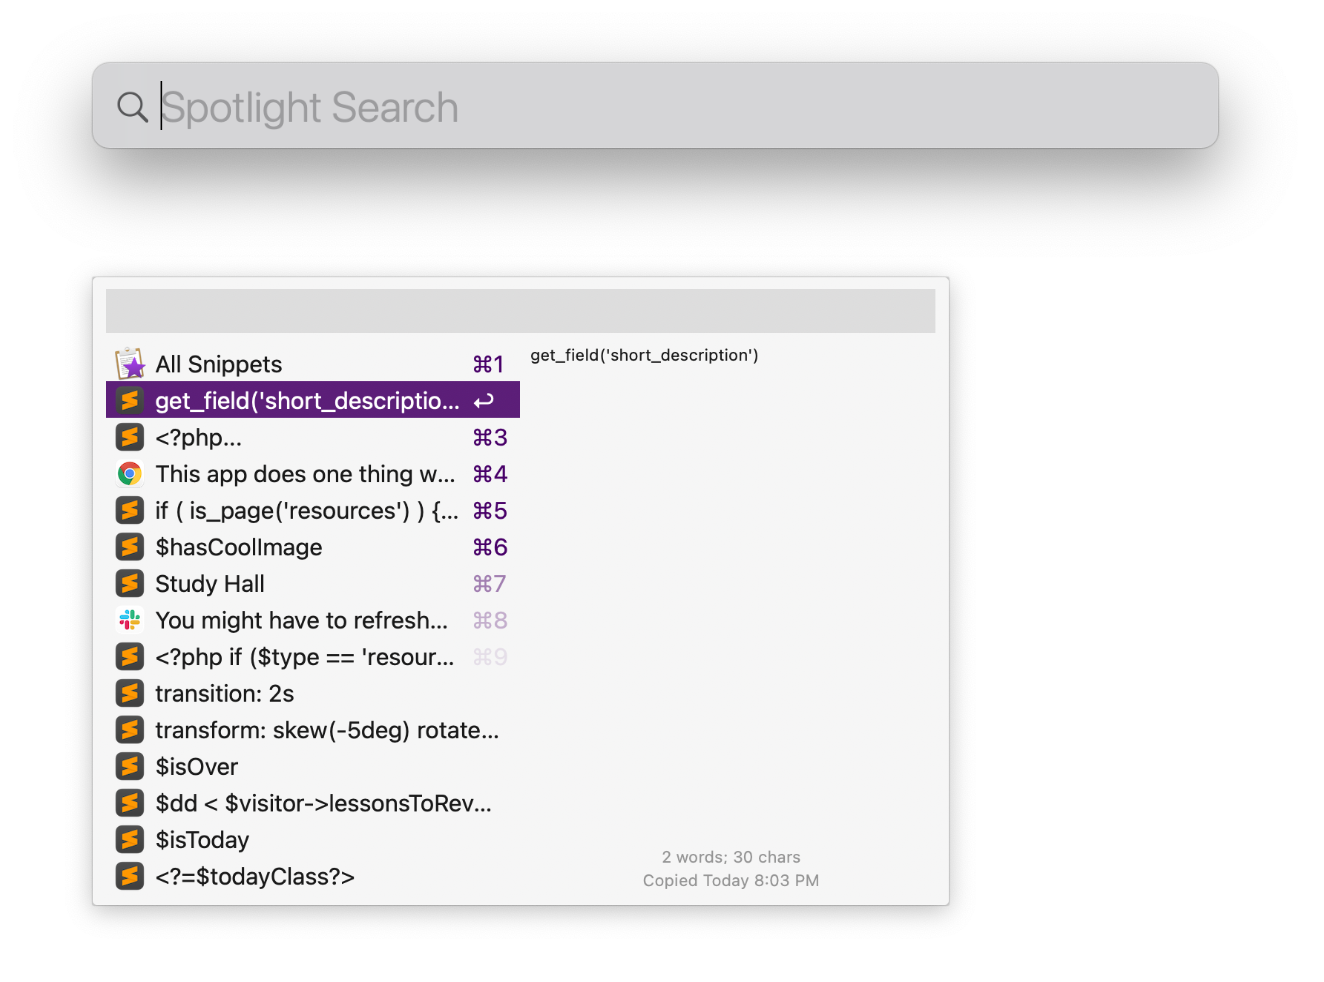This screenshot has width=1324, height=982.
Task: Click Sublime icon next to <?php...
Action: (130, 437)
